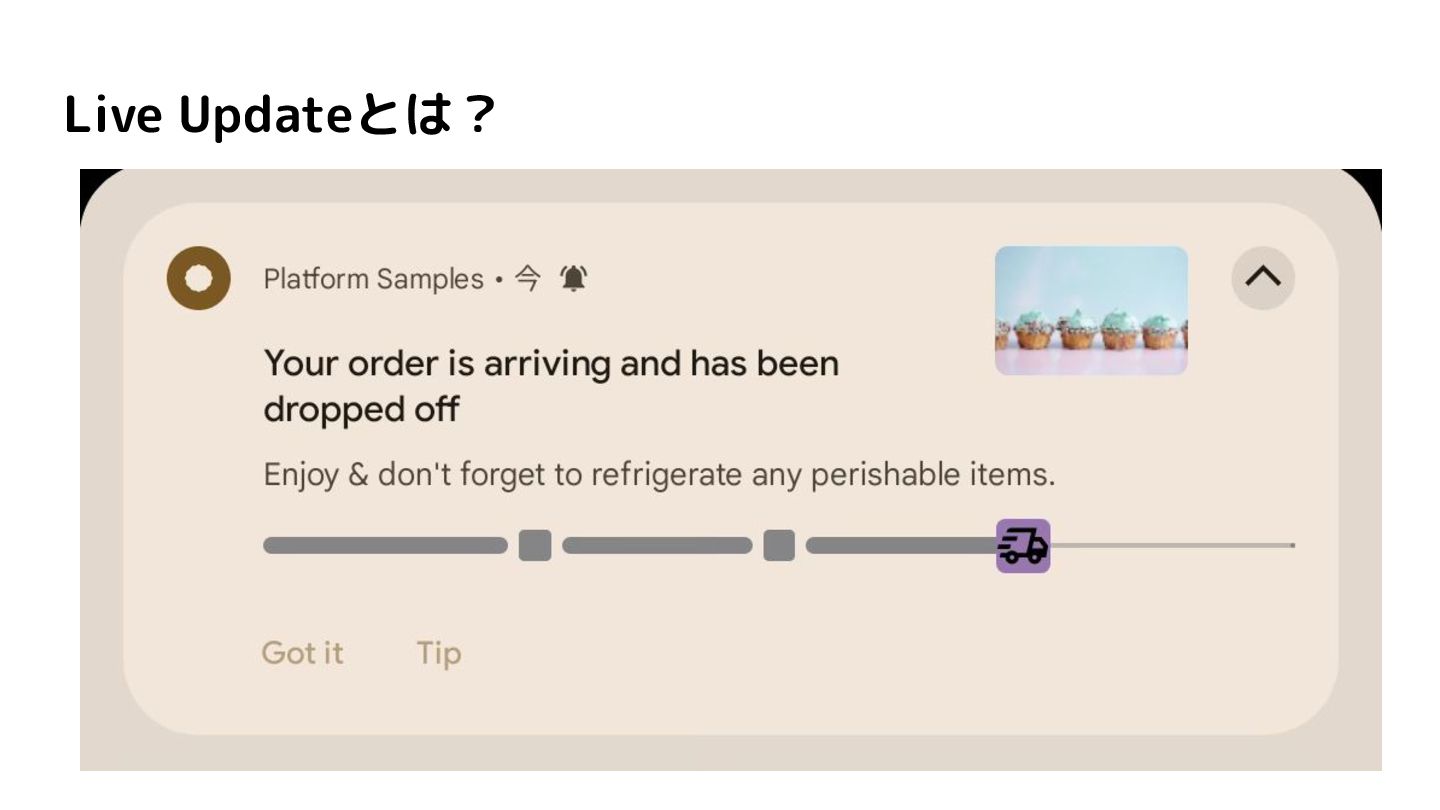1440x810 pixels.
Task: Click the Platform Samples app name
Action: click(x=373, y=279)
